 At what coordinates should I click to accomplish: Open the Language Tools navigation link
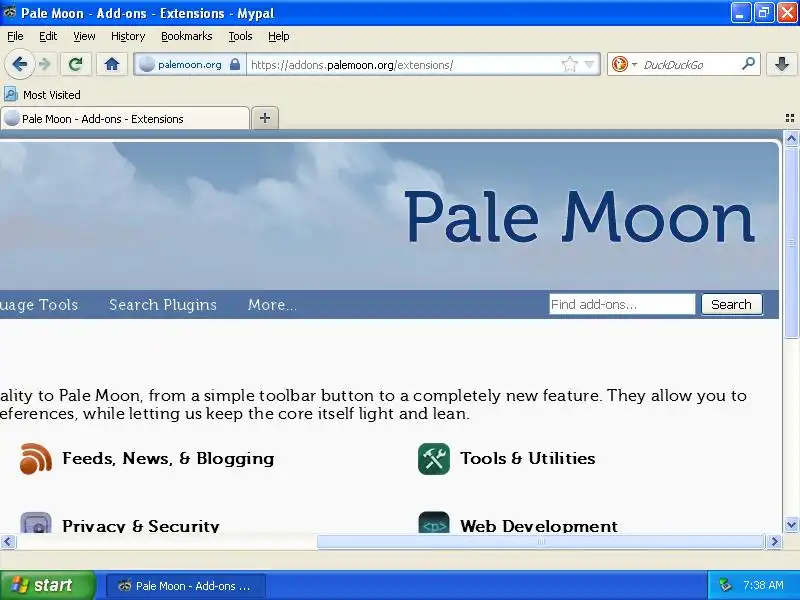(39, 305)
